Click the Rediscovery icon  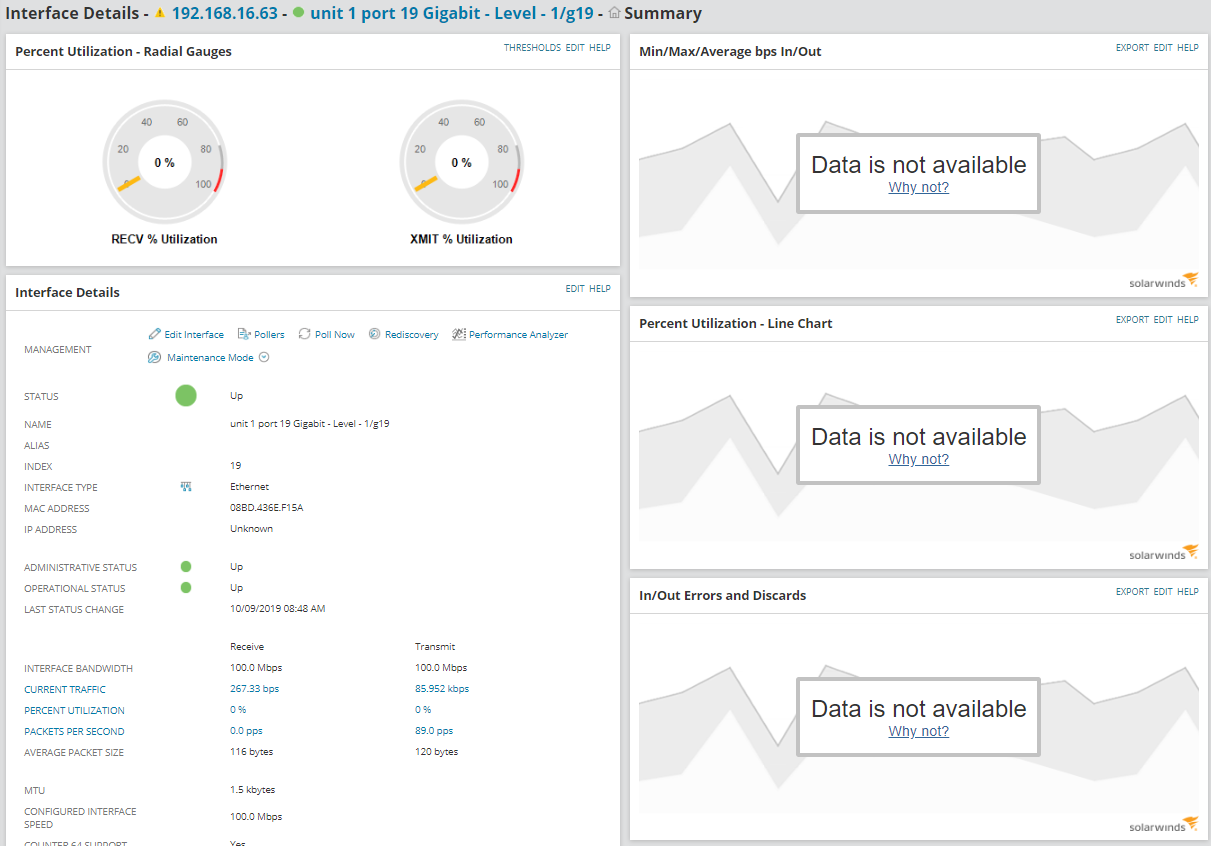pos(374,334)
